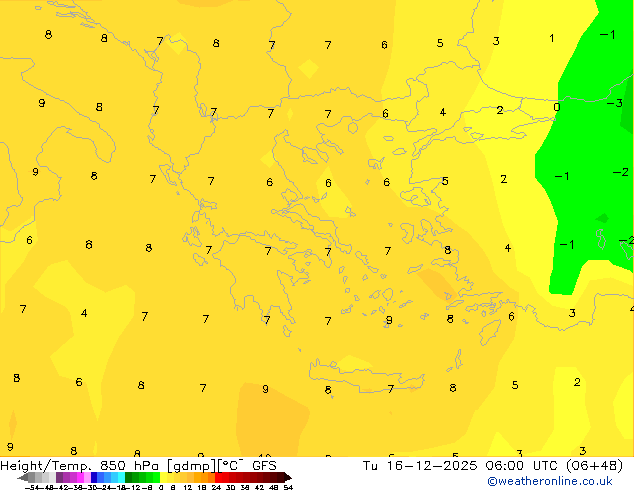Viewport: 634px width, 490px height.
Task: Click the 0 temperature value on the map
Action: (557, 107)
